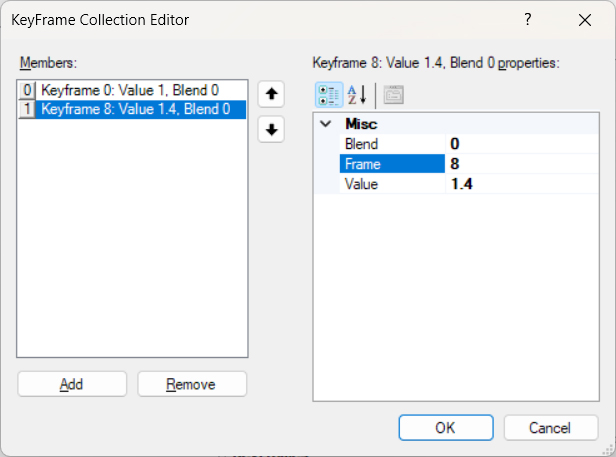The image size is (616, 457).
Task: Click the Help question mark button
Action: 528,20
